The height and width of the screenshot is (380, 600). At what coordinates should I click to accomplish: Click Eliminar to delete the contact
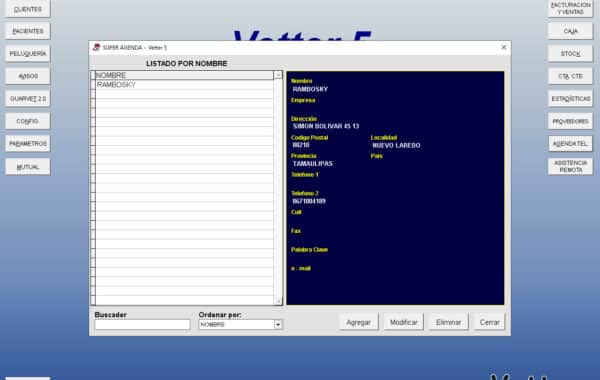coord(448,322)
